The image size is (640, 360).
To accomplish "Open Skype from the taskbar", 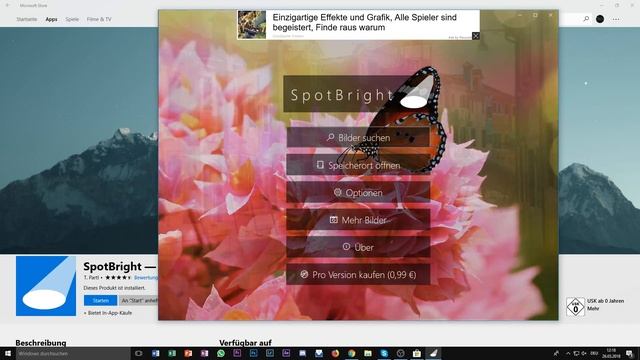I will (384, 353).
